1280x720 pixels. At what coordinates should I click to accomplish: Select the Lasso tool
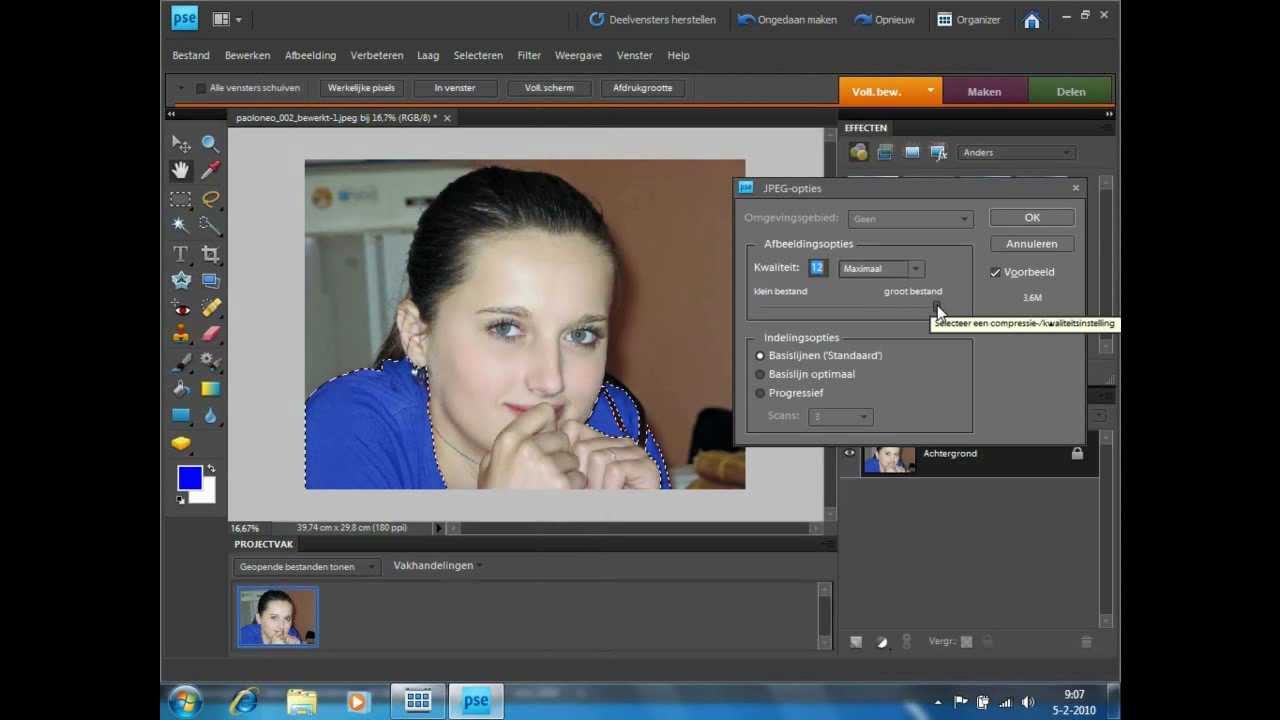210,198
